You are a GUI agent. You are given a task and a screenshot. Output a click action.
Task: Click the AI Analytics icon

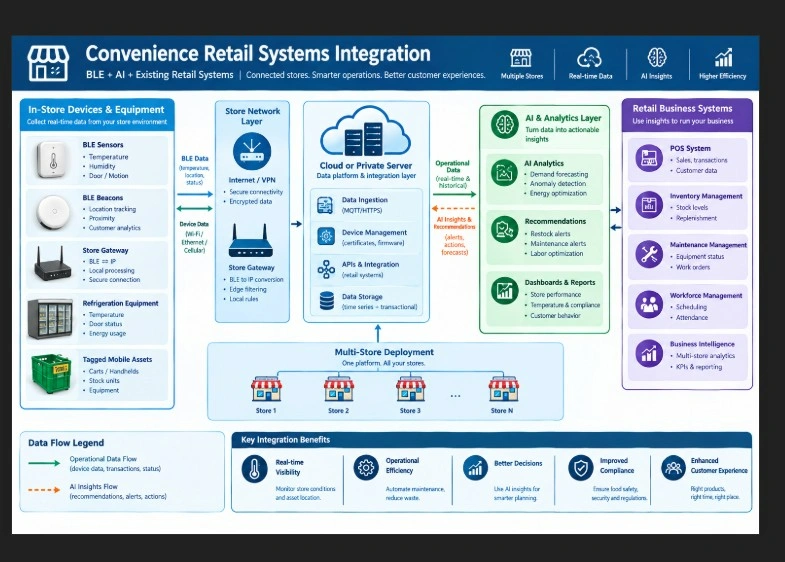point(504,173)
